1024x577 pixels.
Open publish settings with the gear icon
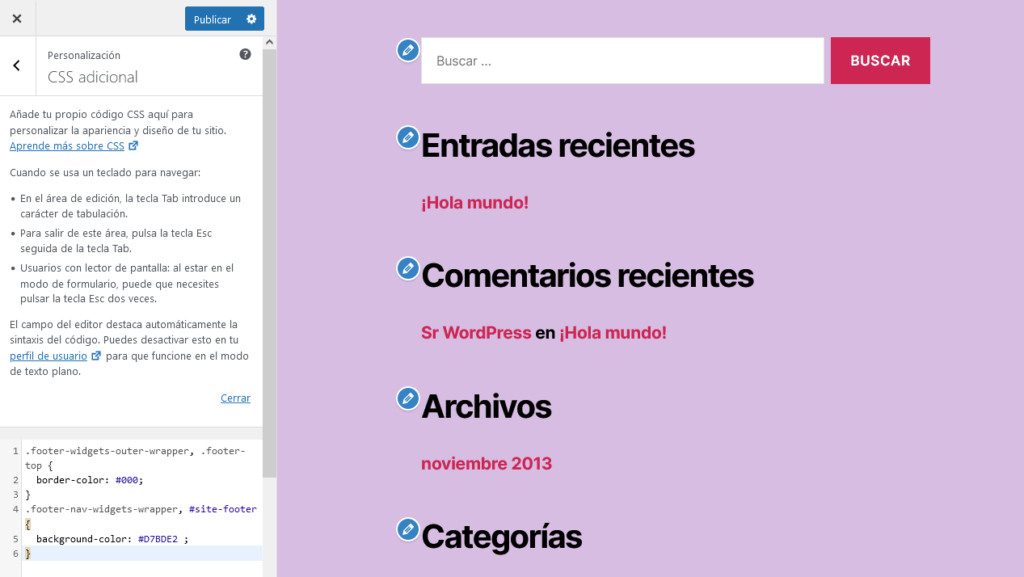click(x=251, y=18)
